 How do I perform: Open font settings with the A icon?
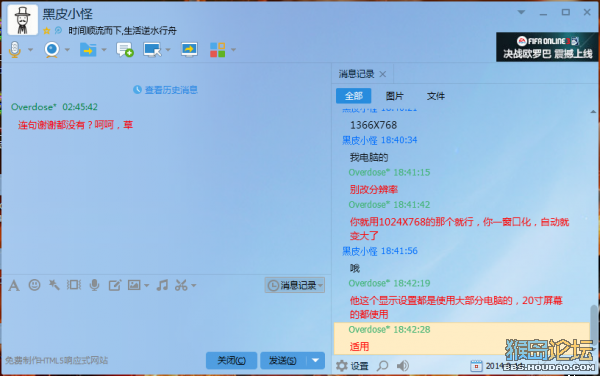click(x=14, y=285)
